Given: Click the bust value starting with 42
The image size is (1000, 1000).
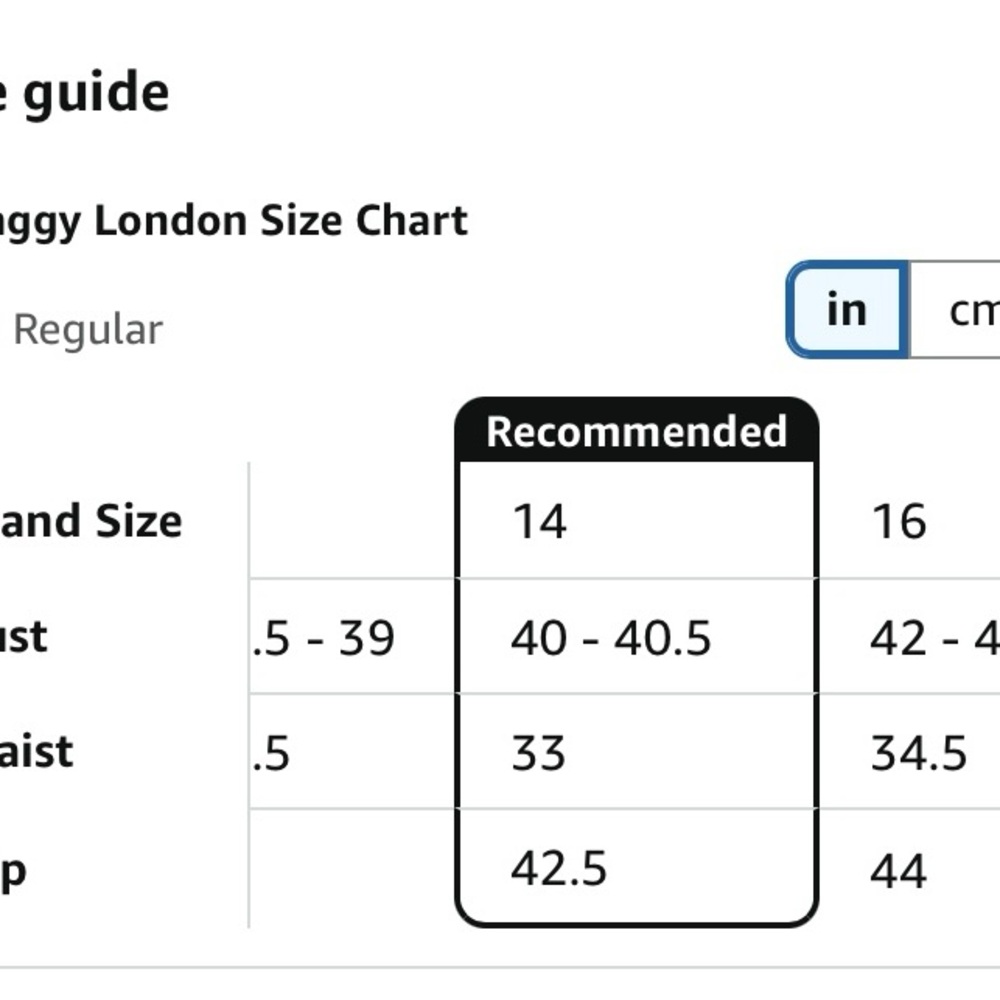Looking at the screenshot, I should tap(935, 638).
